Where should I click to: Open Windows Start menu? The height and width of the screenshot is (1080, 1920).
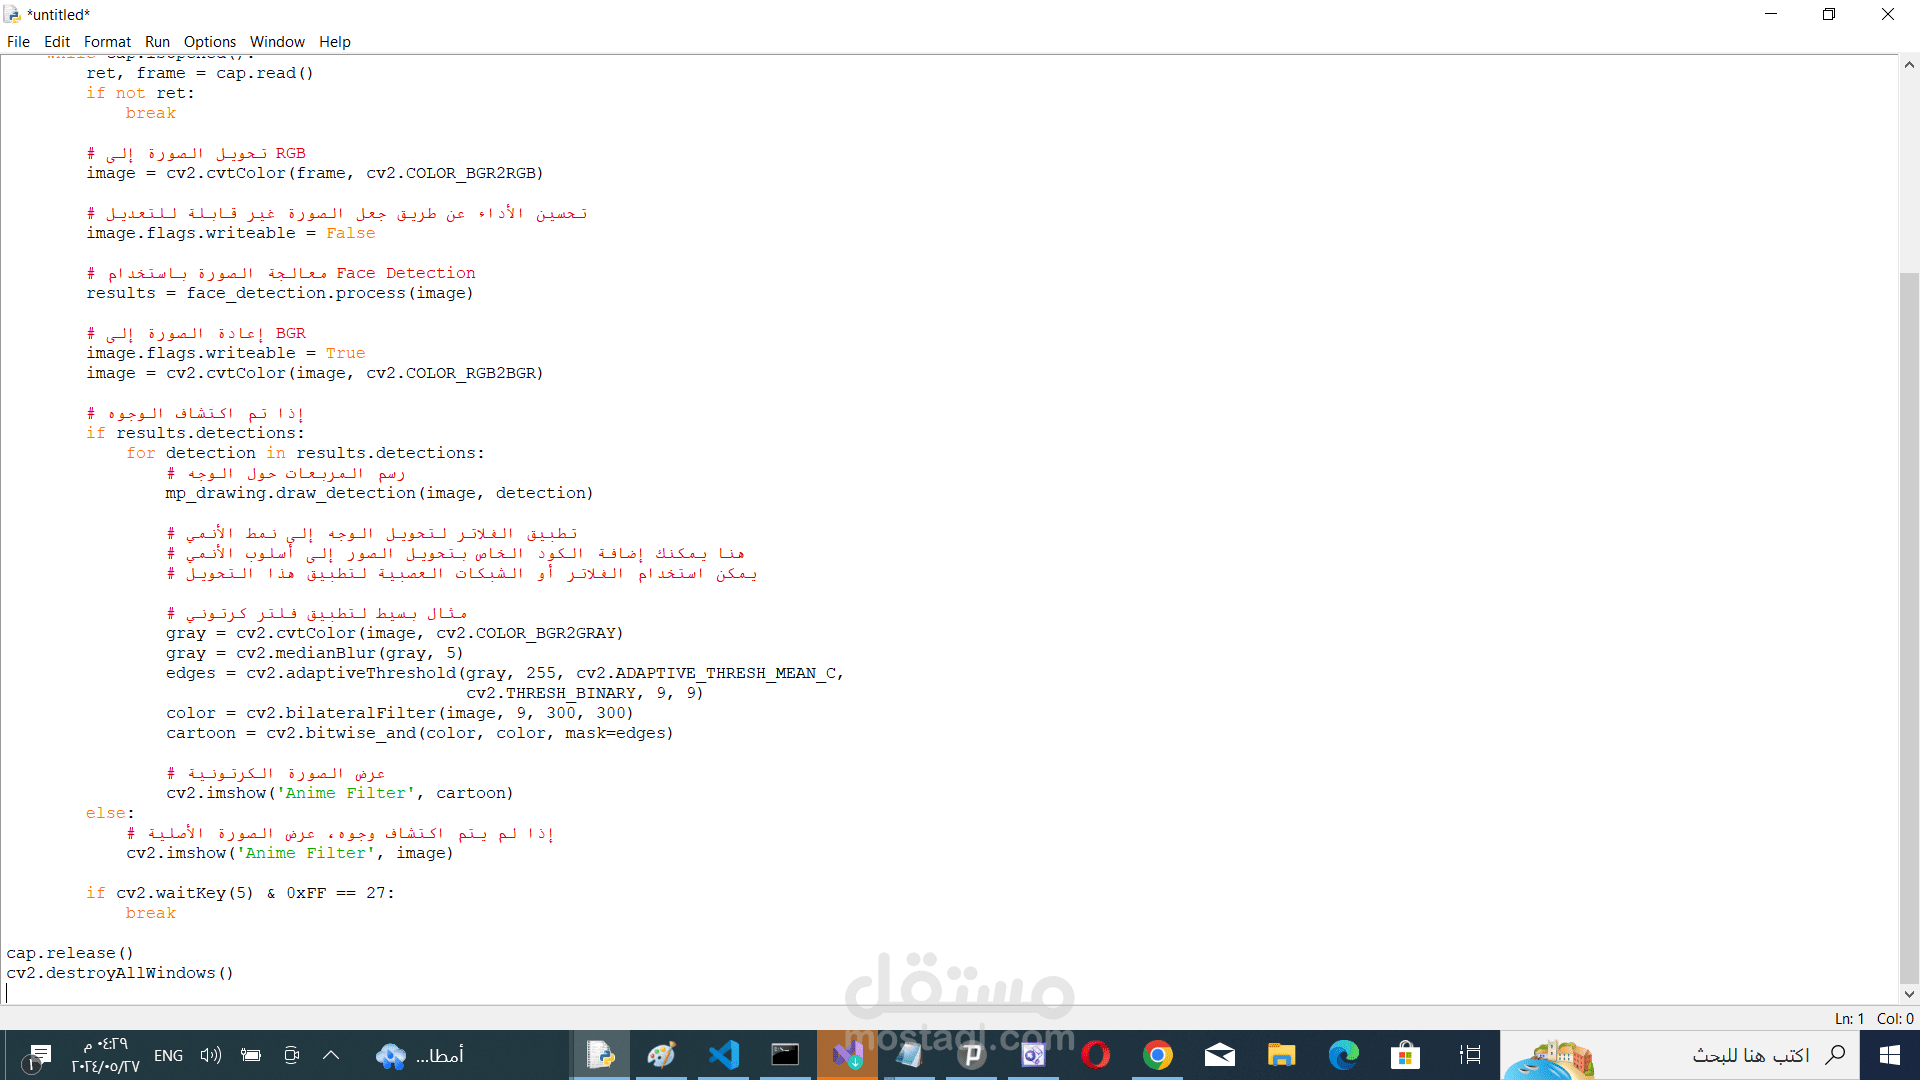[x=1889, y=1055]
